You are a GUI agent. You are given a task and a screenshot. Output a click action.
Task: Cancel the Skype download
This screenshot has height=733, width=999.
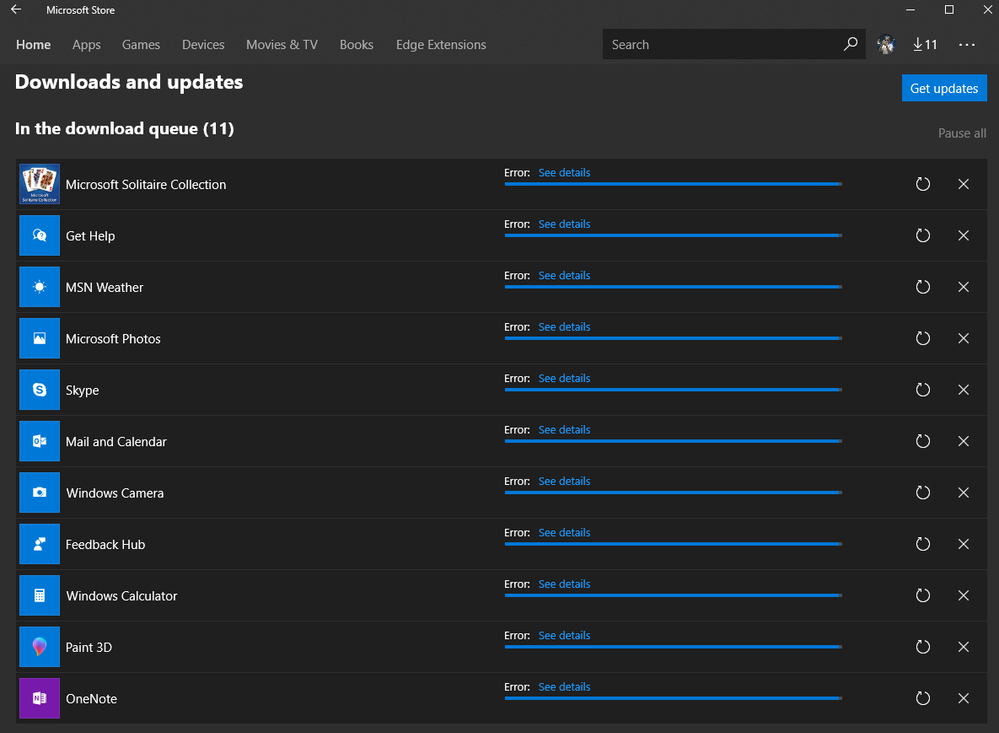pos(963,390)
